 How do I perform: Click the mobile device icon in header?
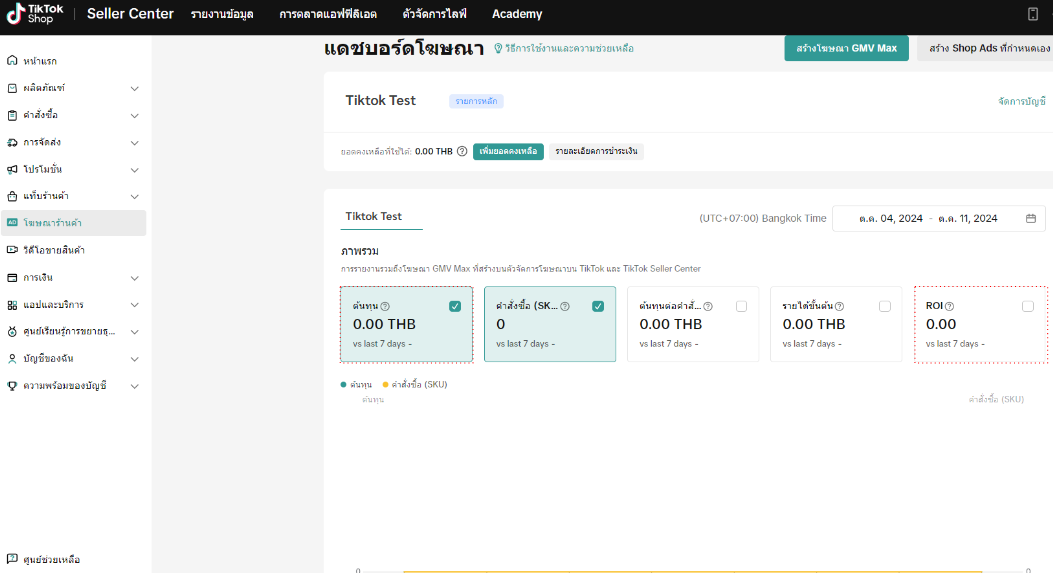click(x=1033, y=14)
